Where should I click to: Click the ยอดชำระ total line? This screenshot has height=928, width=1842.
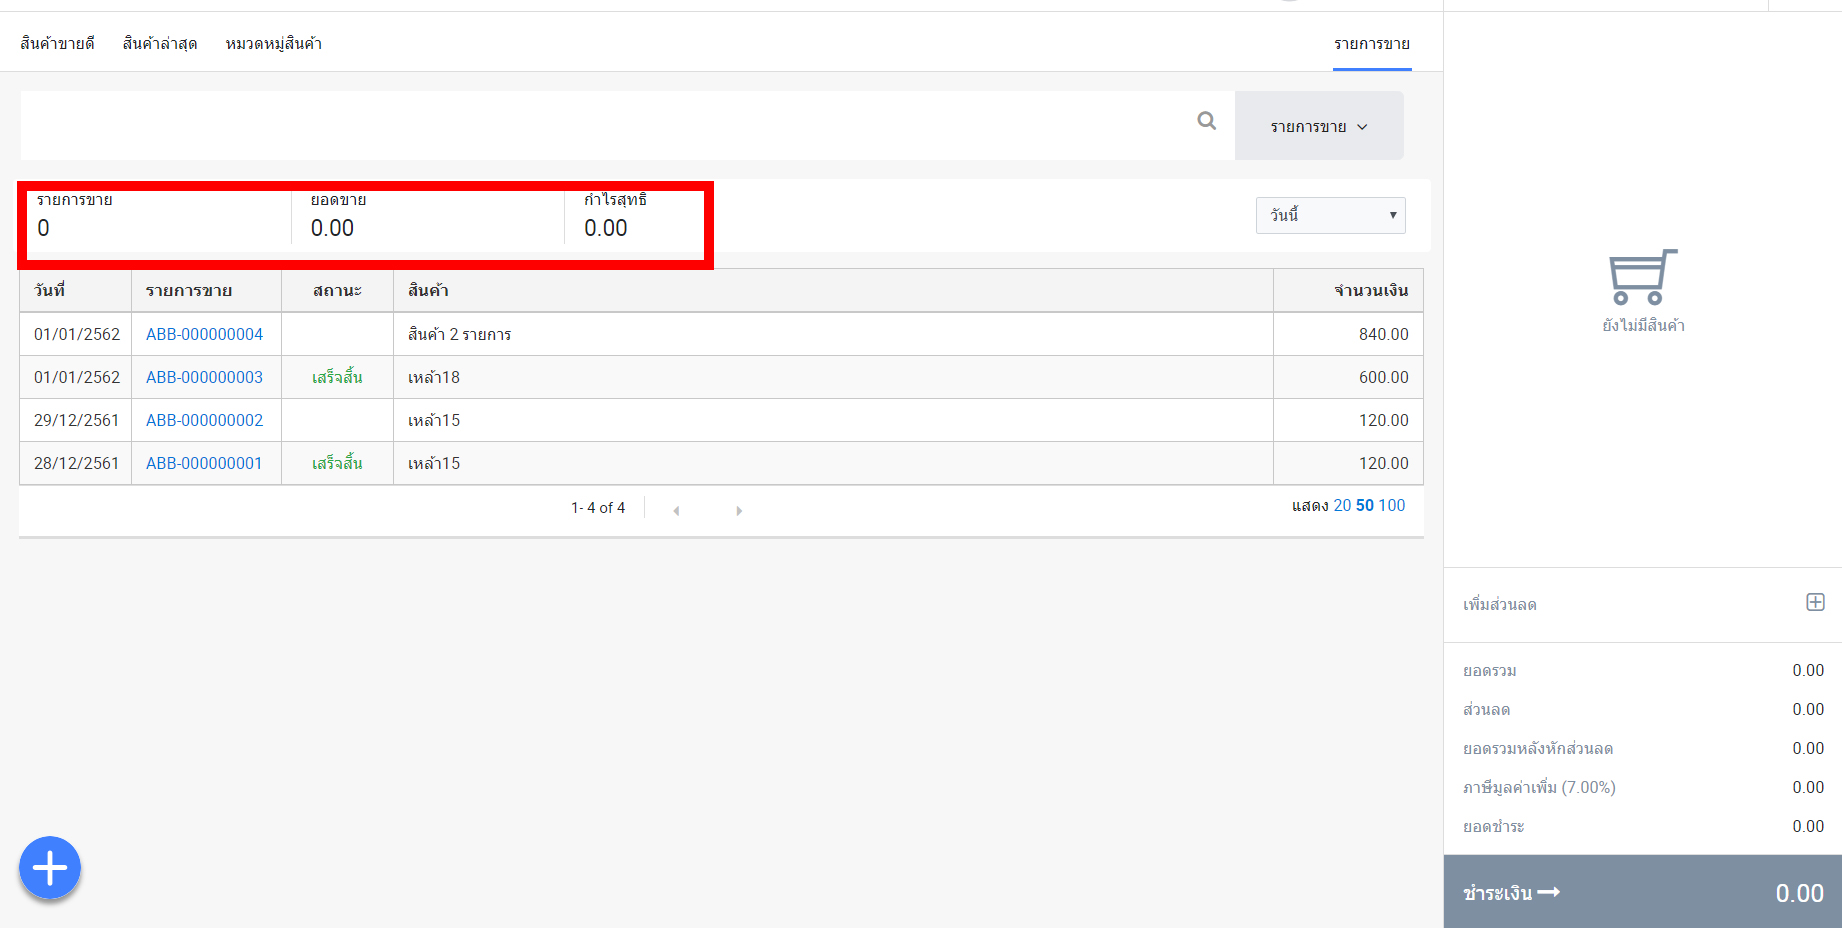pos(1643,826)
